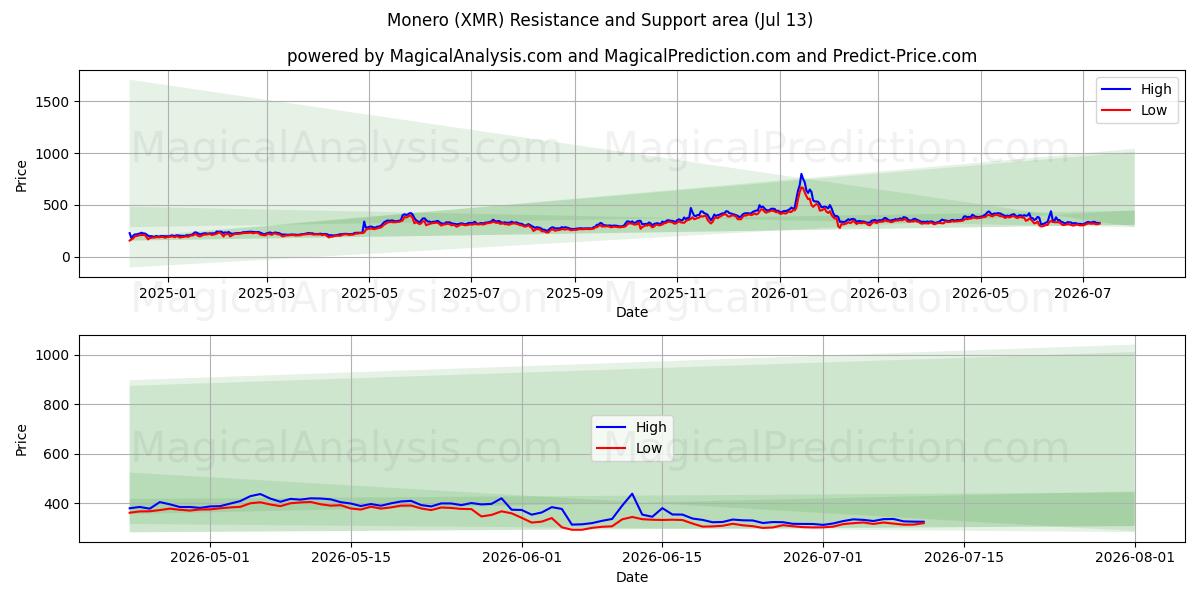Click the '0' y-axis label of the top chart
This screenshot has height=600, width=1200.
coord(68,258)
